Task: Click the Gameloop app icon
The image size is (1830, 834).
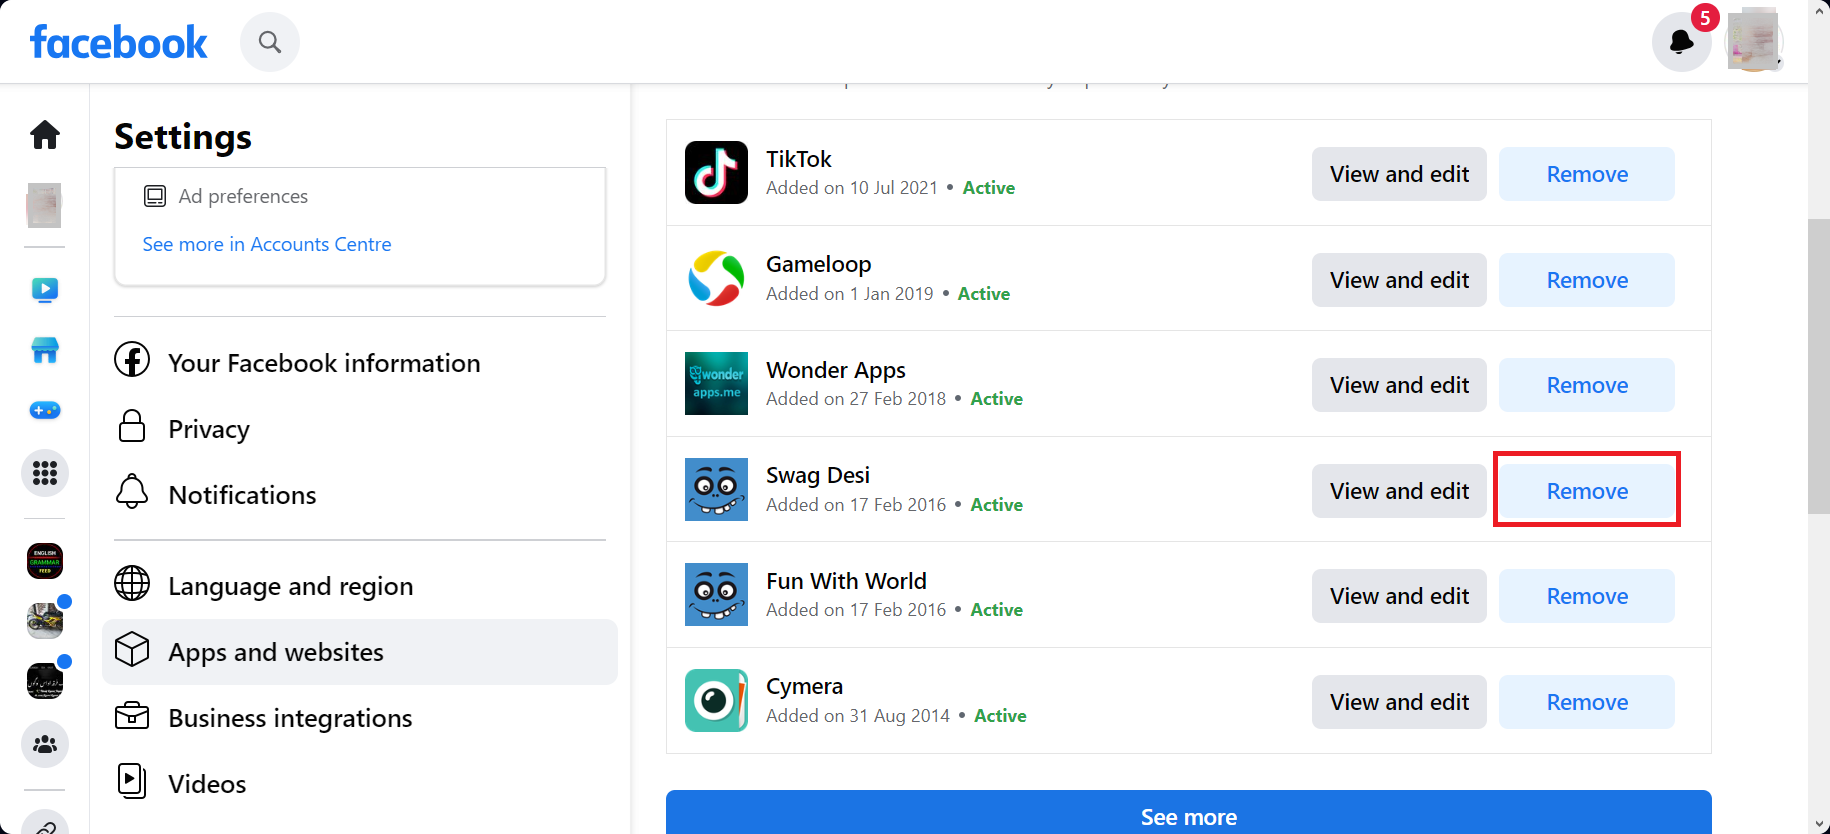Action: click(x=716, y=278)
